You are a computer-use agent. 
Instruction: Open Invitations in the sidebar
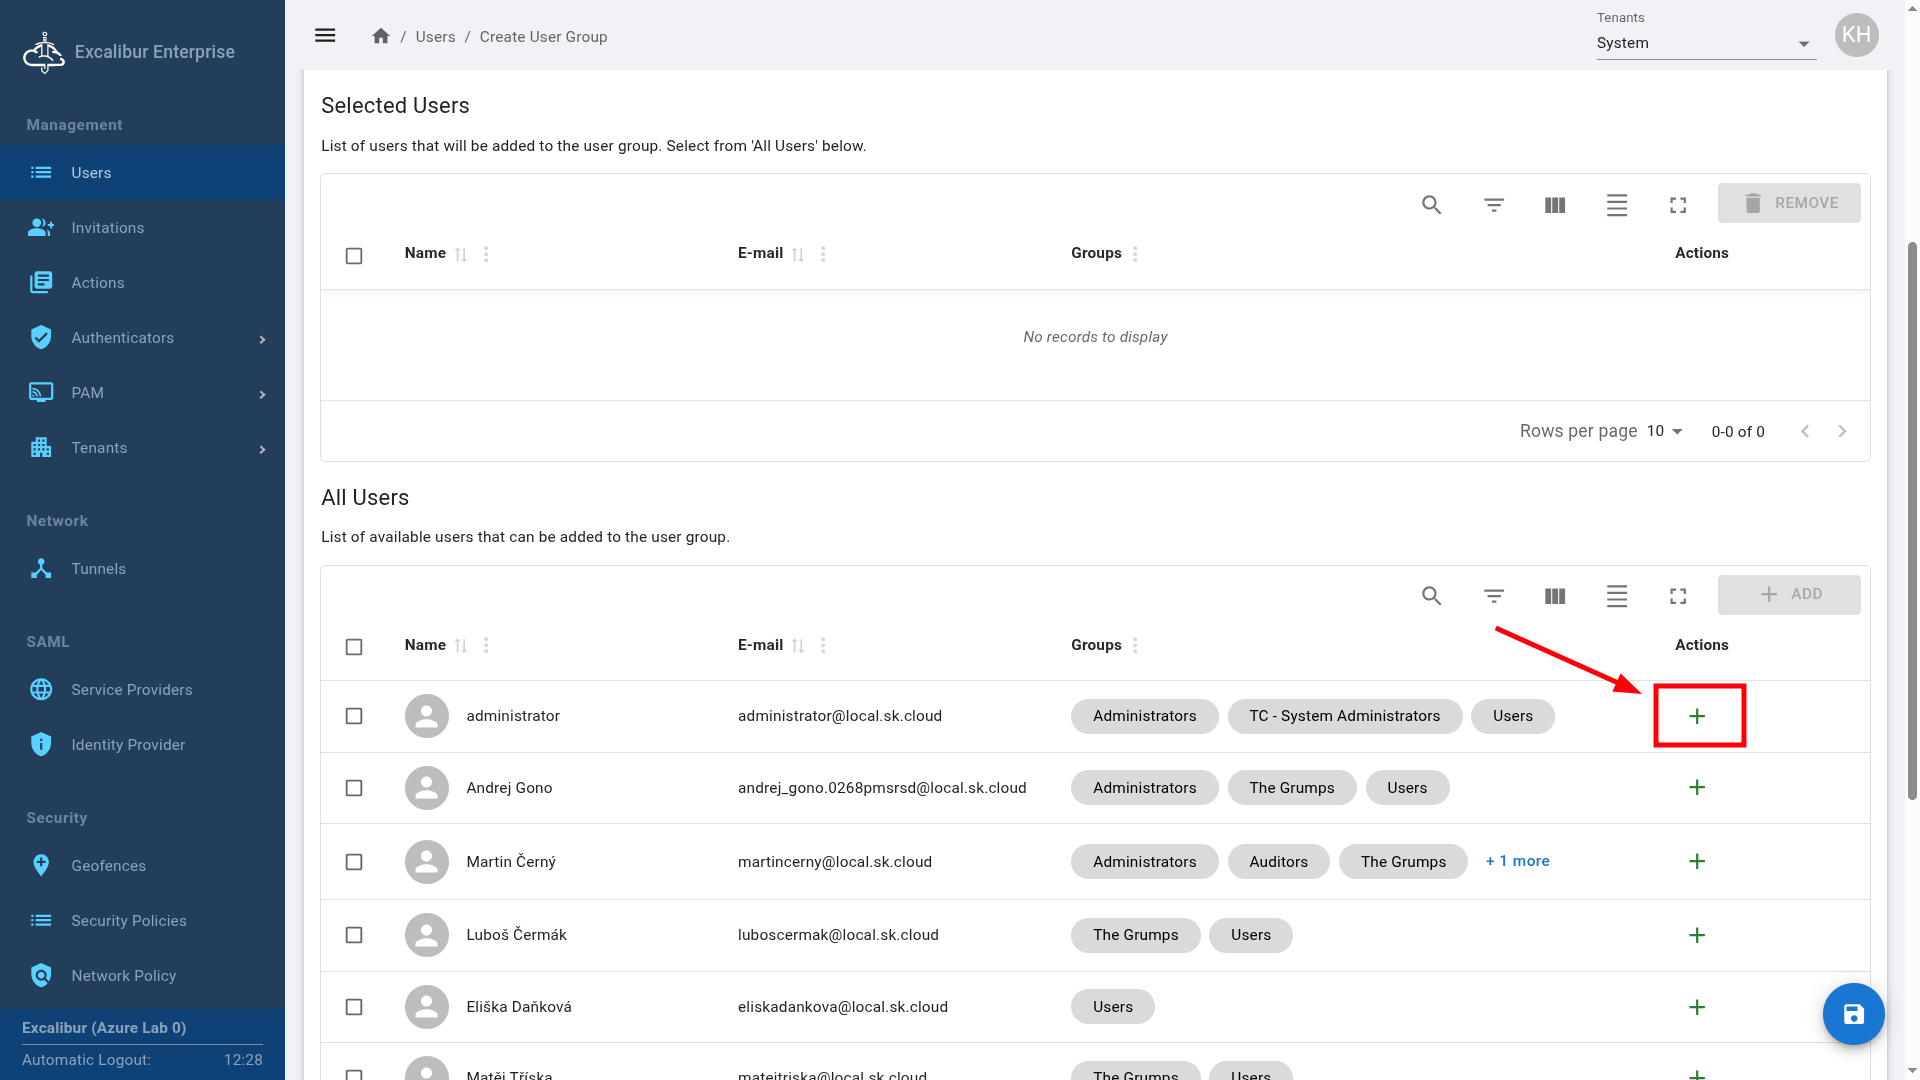click(107, 228)
